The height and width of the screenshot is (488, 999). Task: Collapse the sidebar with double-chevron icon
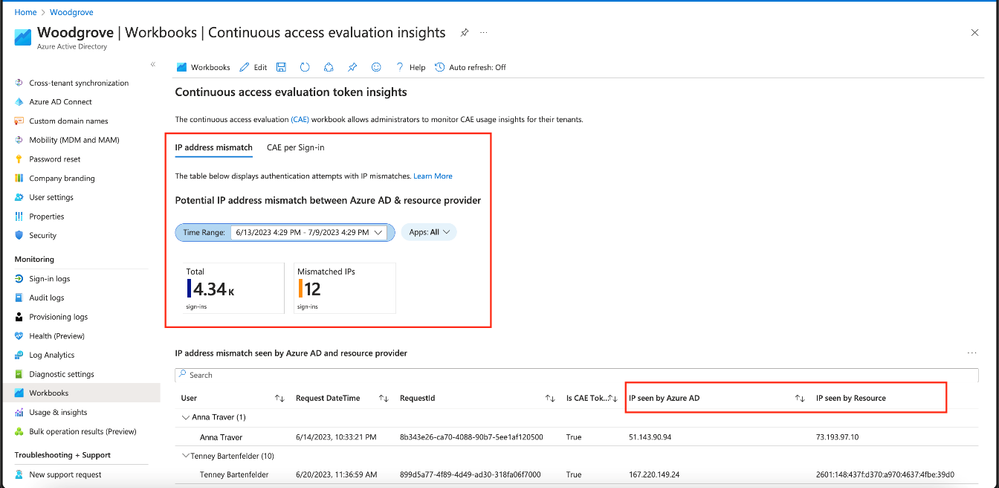[153, 64]
